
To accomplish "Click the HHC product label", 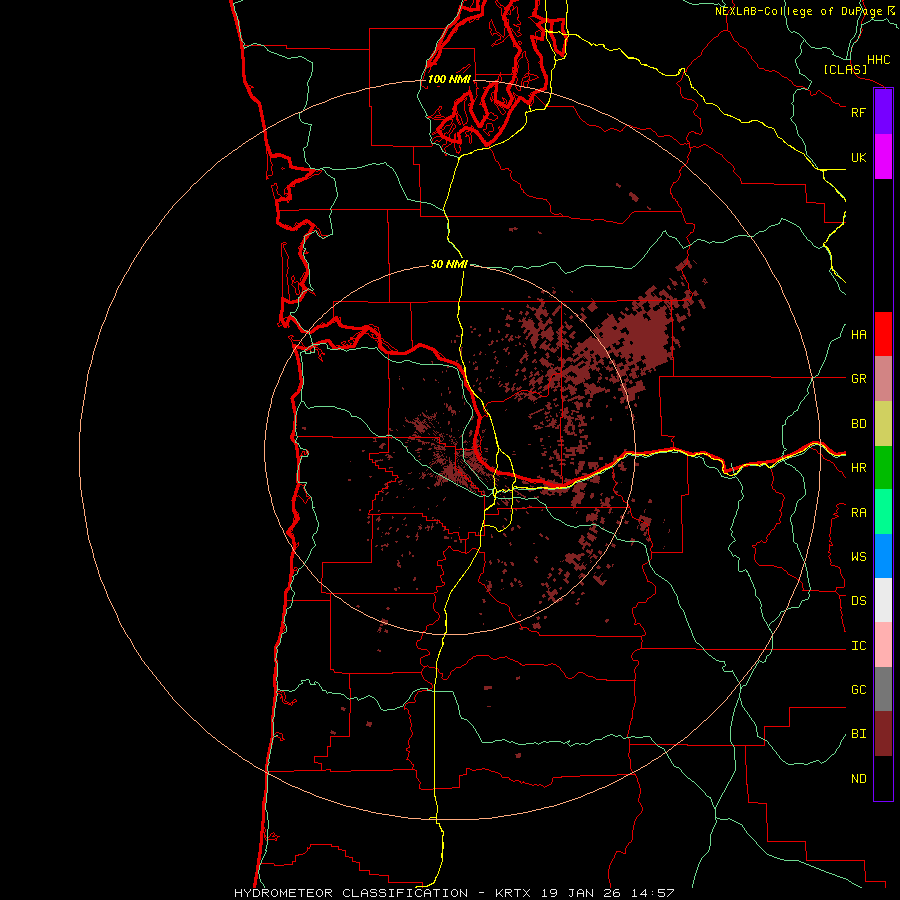I will coord(879,60).
